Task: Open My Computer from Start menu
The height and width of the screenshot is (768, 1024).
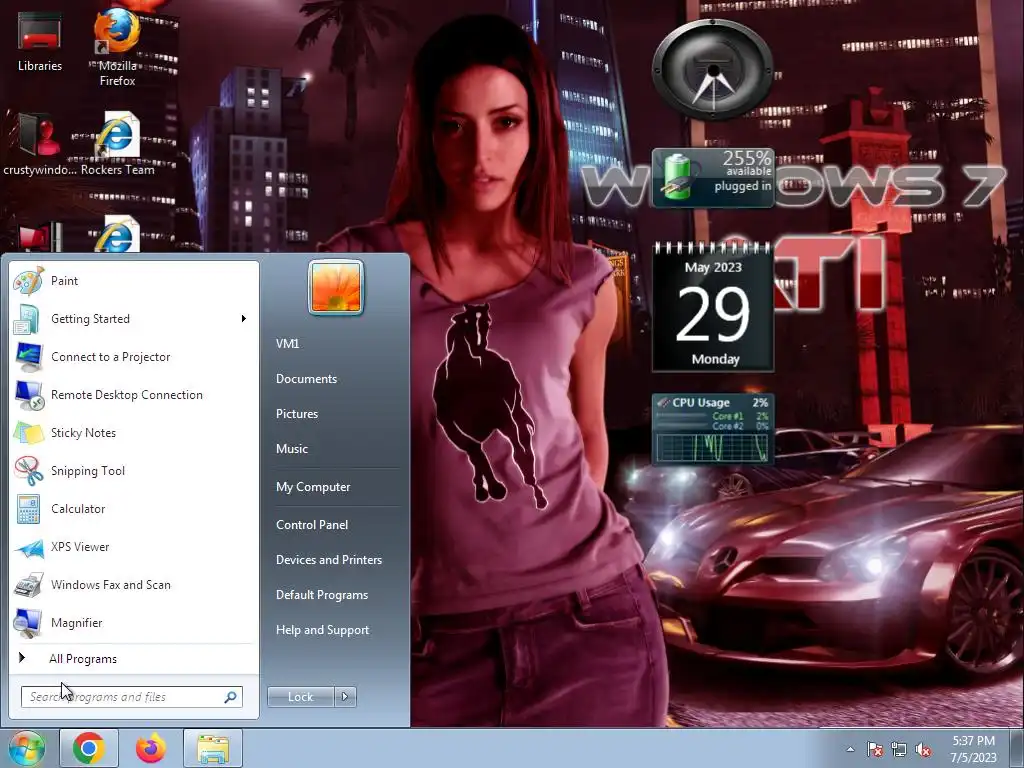Action: point(313,487)
